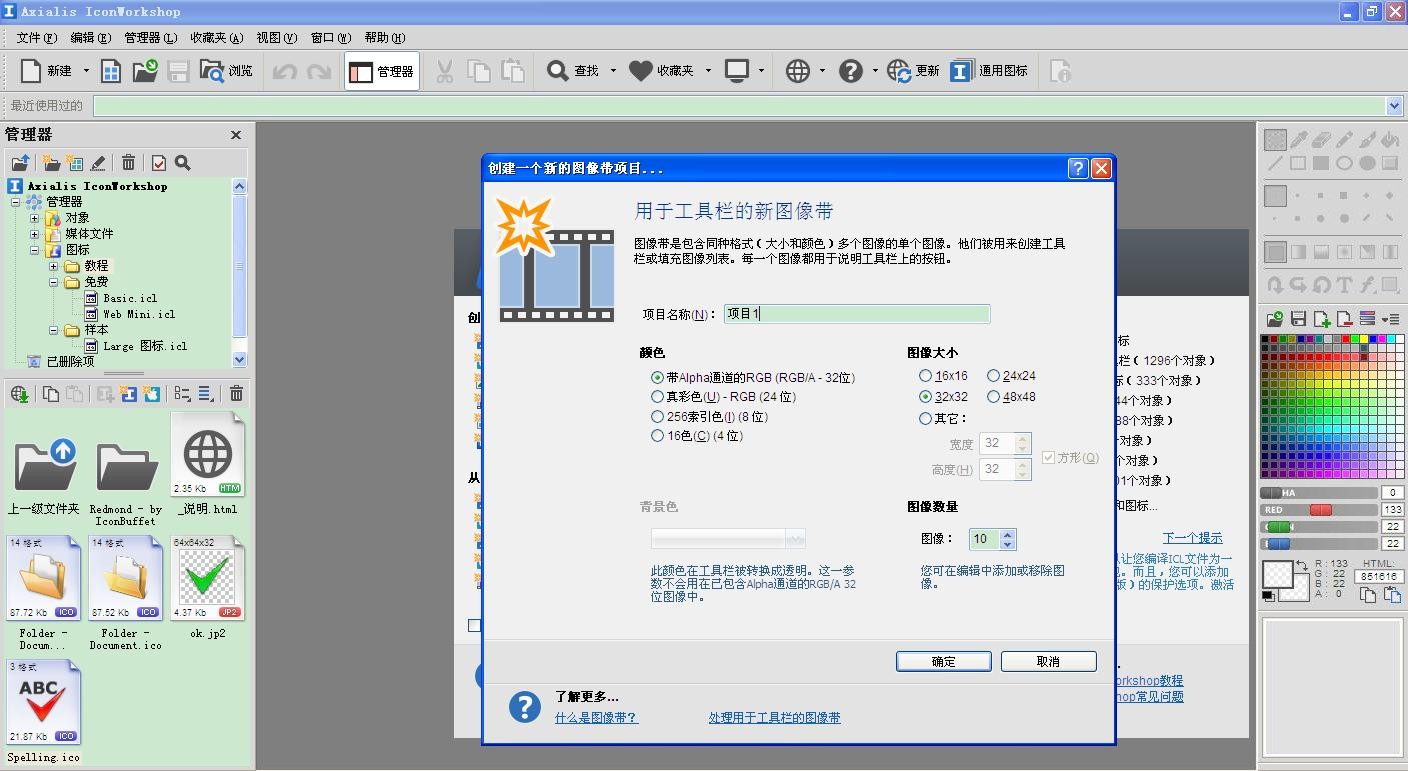
Task: Click the open-file folder icon in main toolbar
Action: pyautogui.click(x=145, y=71)
